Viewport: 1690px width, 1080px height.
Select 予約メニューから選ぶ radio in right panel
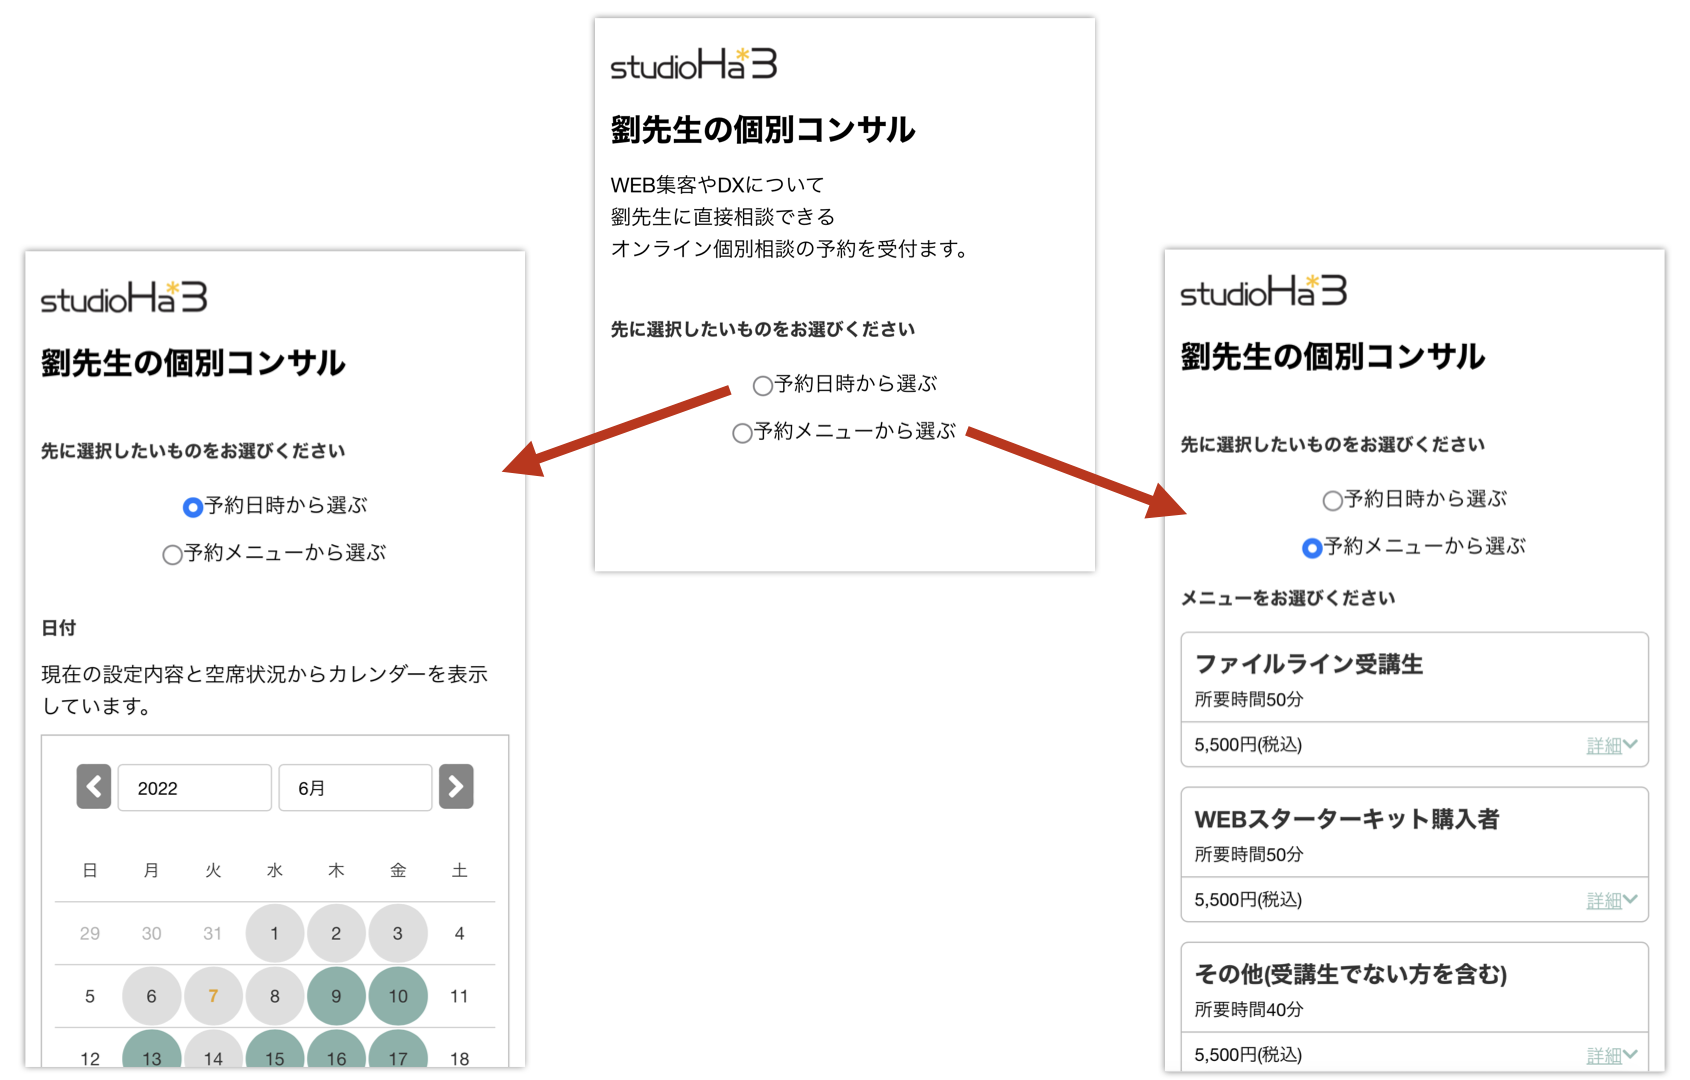1312,548
